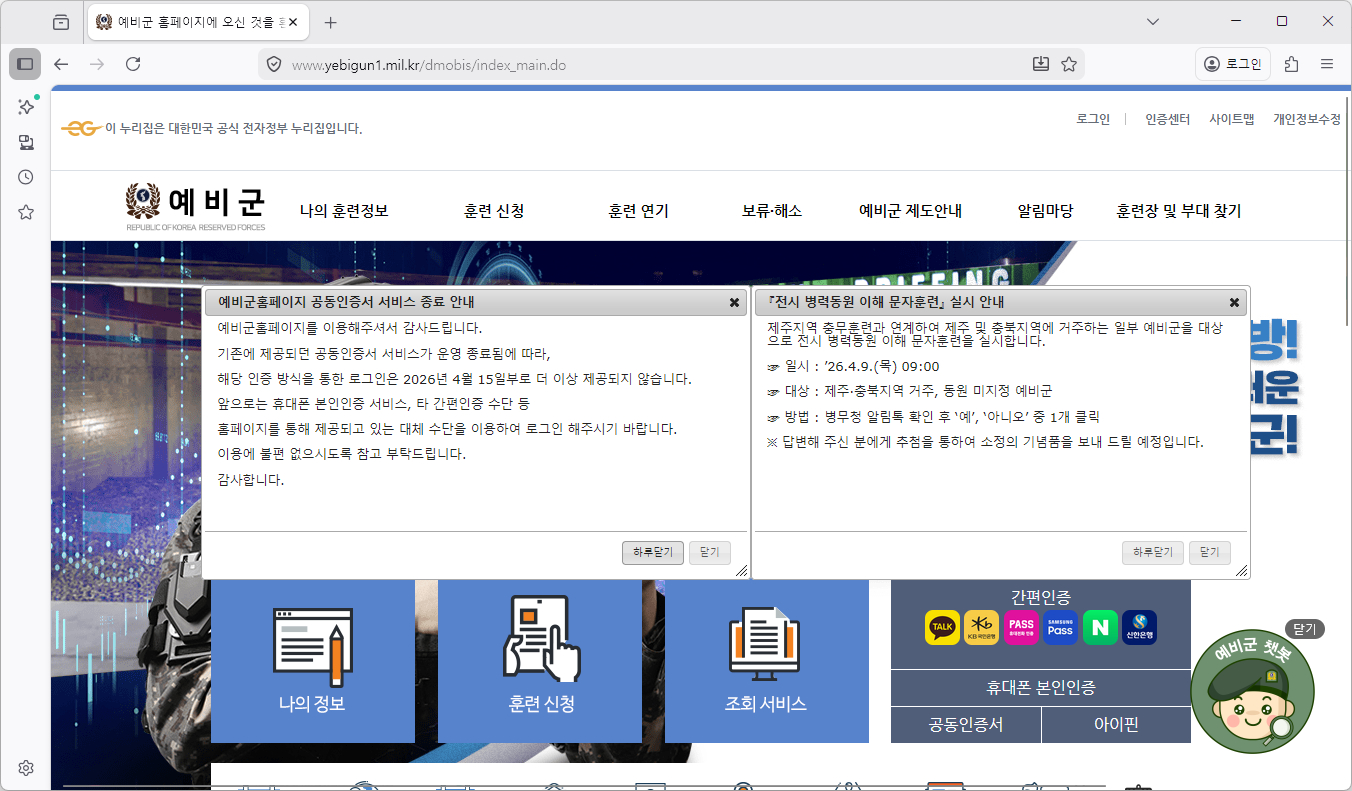
Task: Open the 나의 정보 tile
Action: click(x=313, y=661)
